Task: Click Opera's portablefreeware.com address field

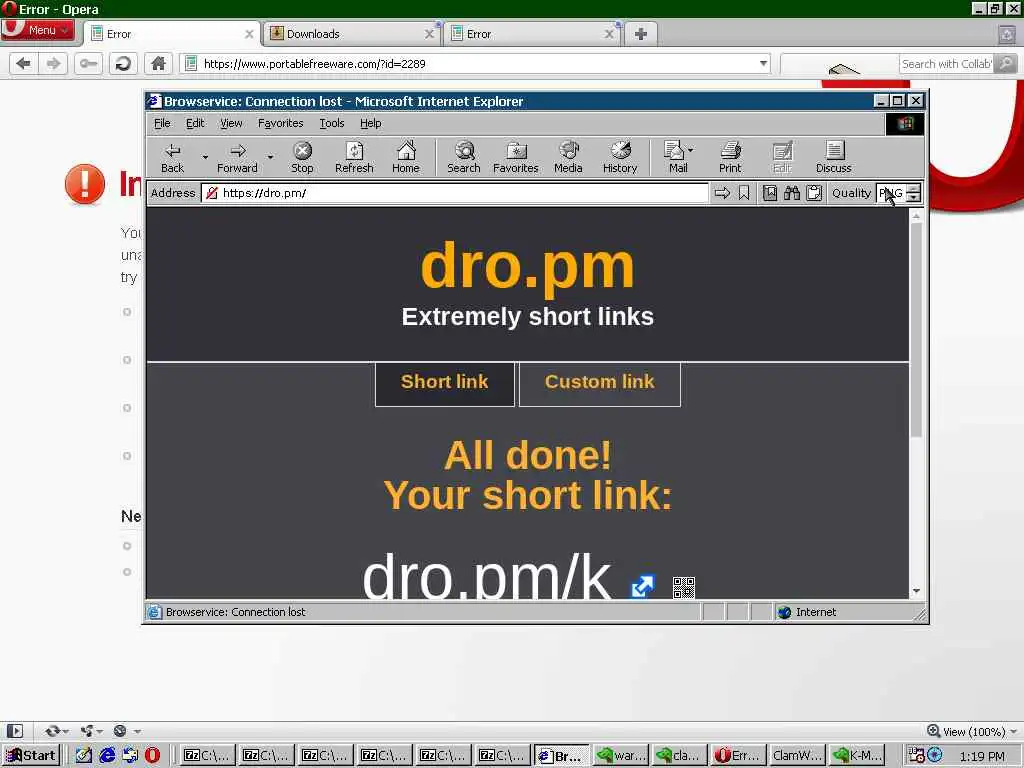Action: click(x=475, y=63)
